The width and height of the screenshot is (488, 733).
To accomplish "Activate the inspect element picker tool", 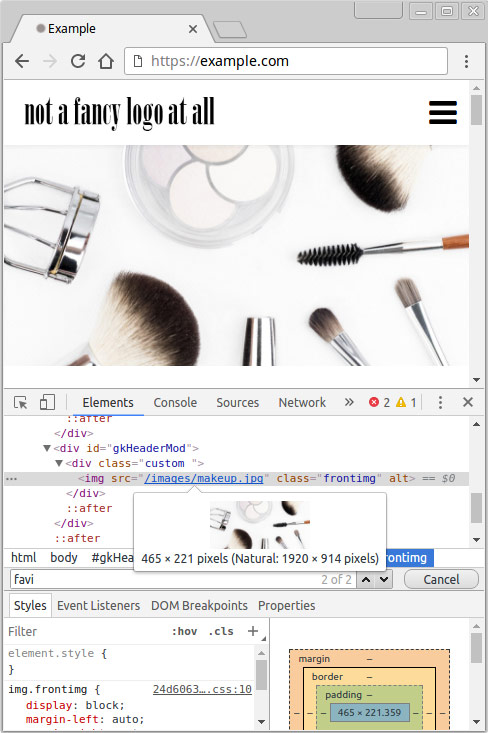I will click(21, 402).
